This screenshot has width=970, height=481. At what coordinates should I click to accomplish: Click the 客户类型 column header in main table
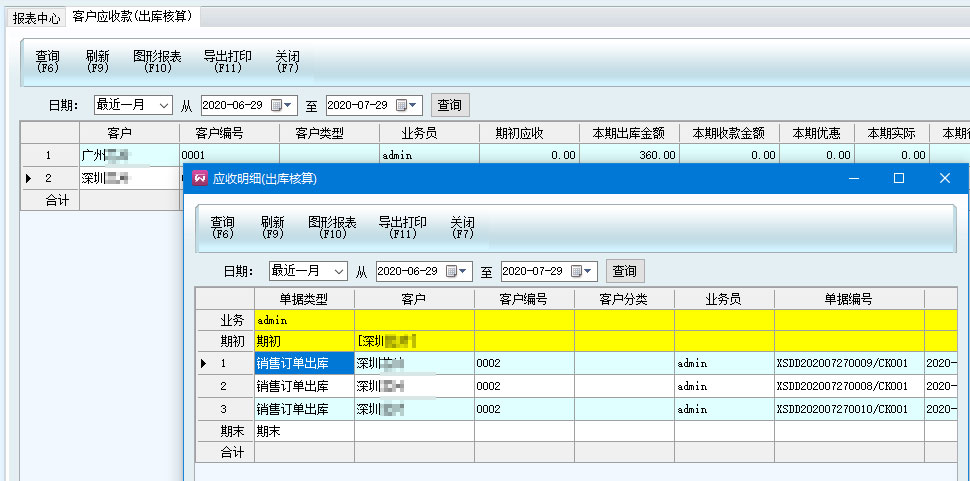coord(330,133)
